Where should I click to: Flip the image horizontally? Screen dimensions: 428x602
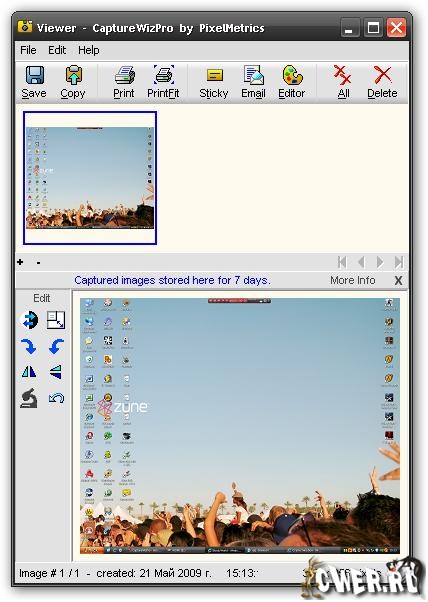[29, 372]
